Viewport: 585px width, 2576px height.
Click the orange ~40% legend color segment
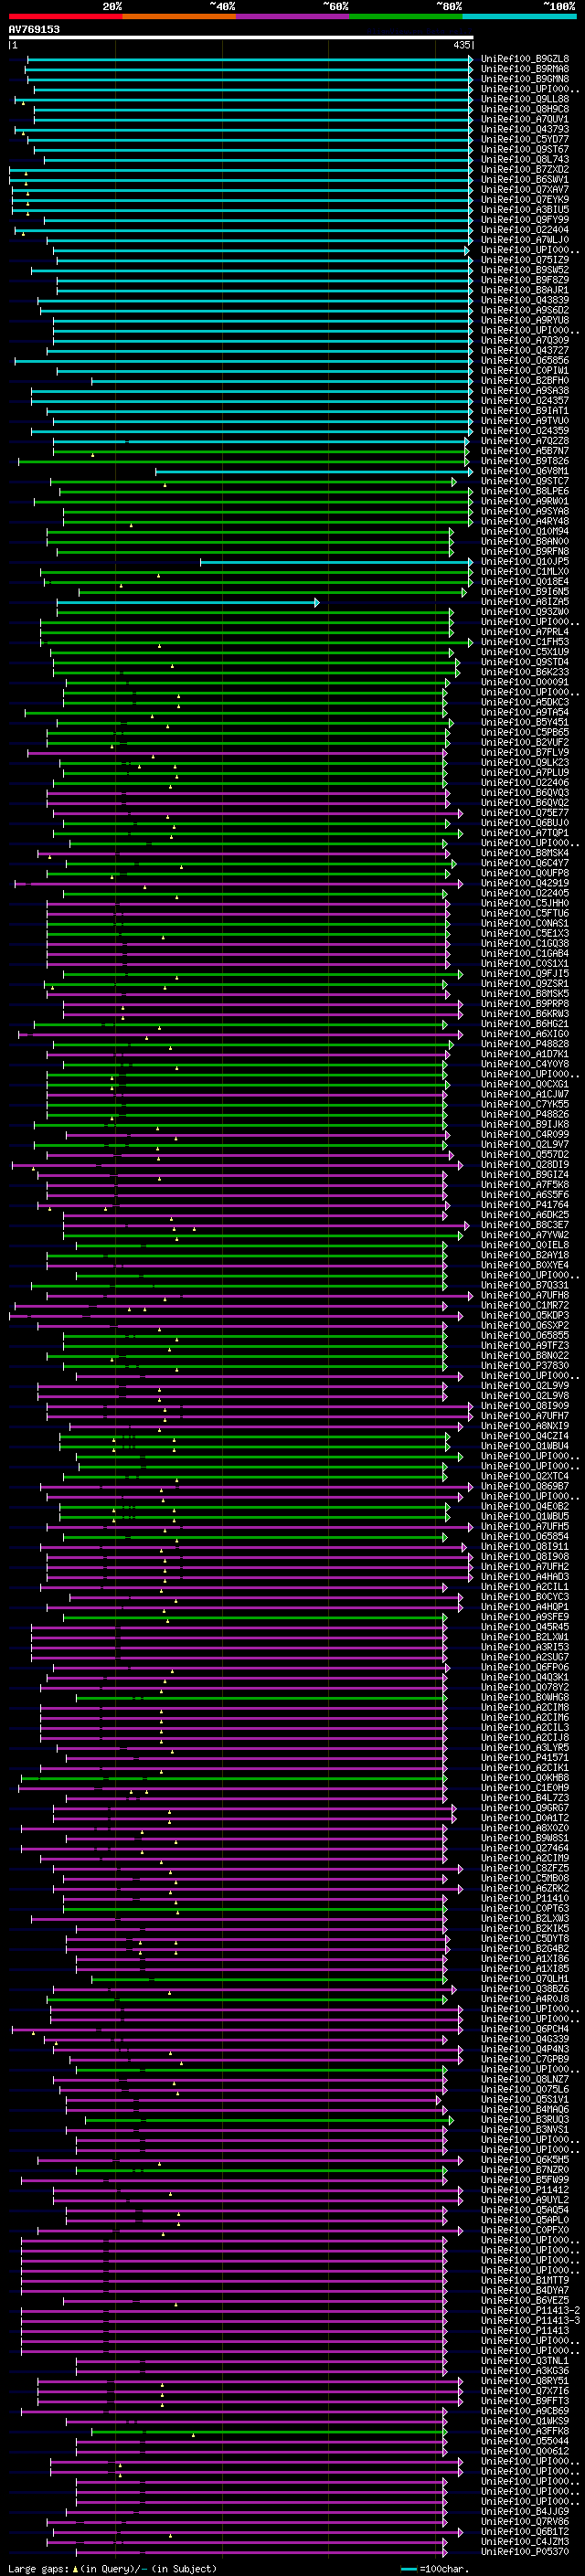point(179,16)
